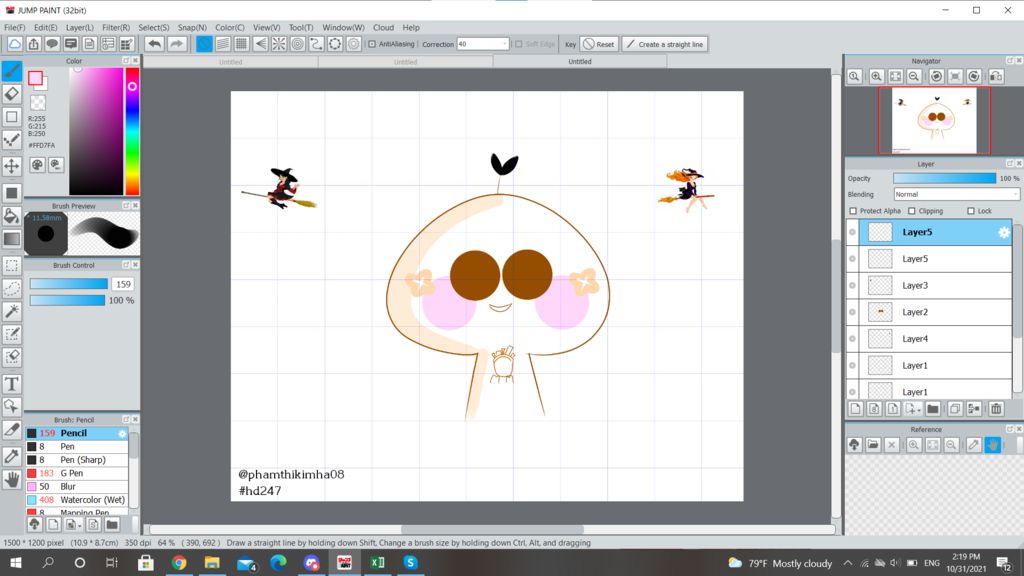Click the Redo arrow in the toolbar
Viewport: 1024px width, 576px height.
tap(176, 44)
